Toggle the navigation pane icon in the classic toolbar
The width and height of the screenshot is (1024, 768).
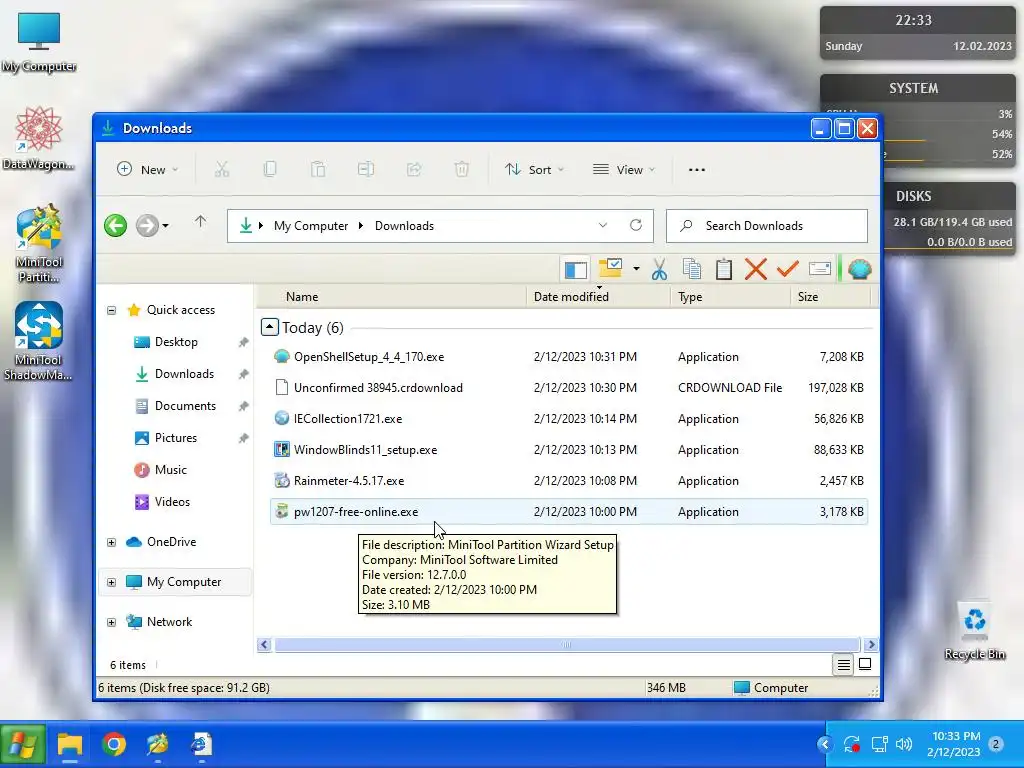[x=575, y=270]
